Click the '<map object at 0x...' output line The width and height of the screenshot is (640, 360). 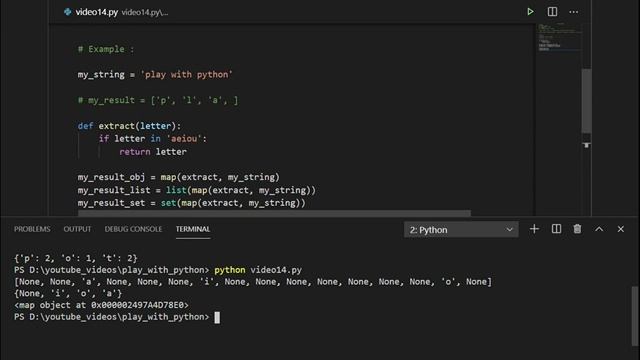[101, 305]
